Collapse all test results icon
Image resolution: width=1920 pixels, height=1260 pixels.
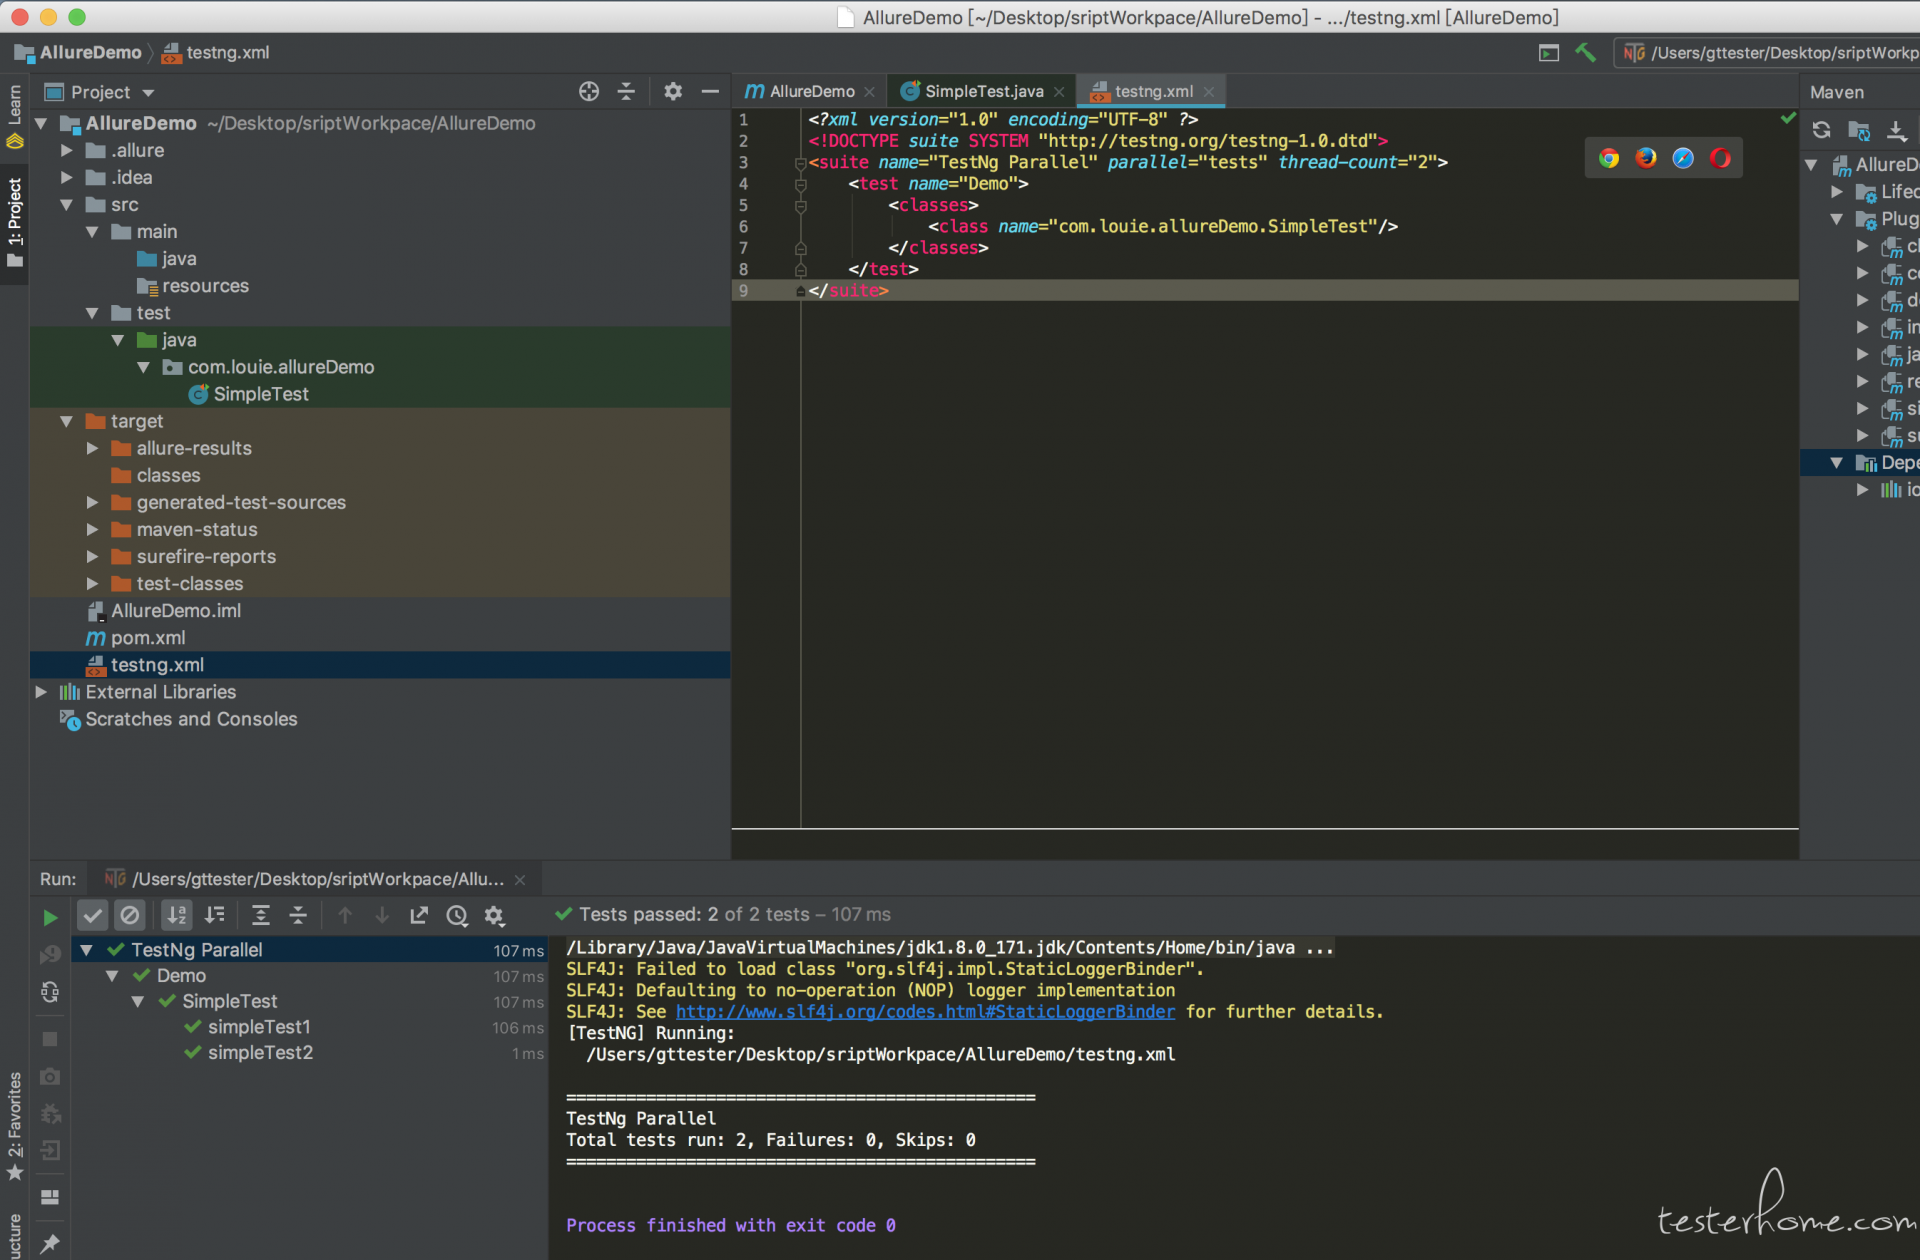[298, 915]
